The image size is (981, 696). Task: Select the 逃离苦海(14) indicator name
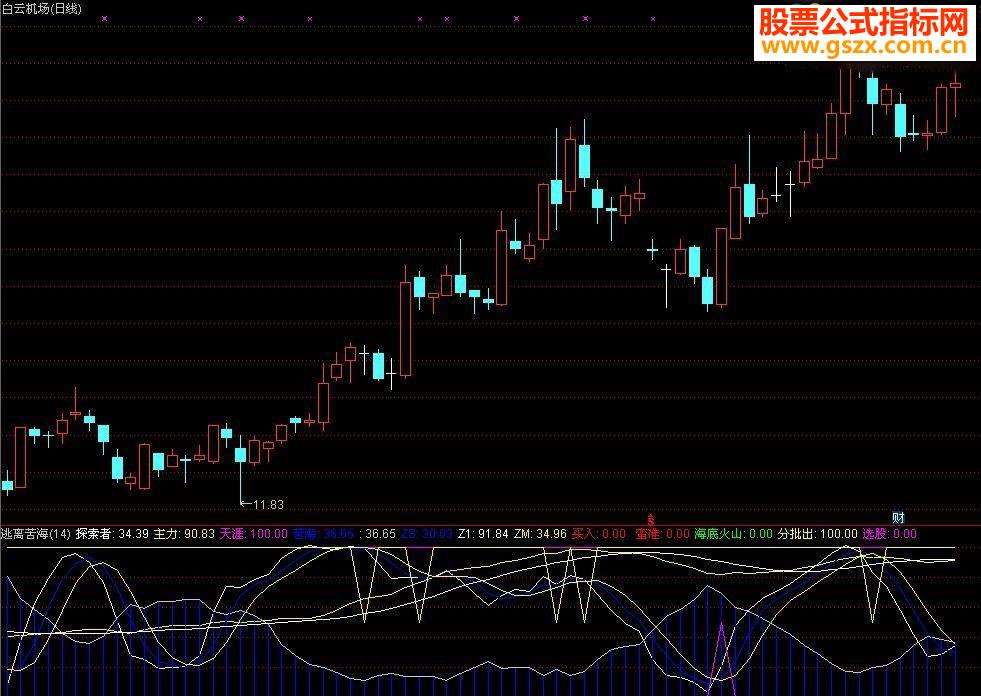pos(36,534)
